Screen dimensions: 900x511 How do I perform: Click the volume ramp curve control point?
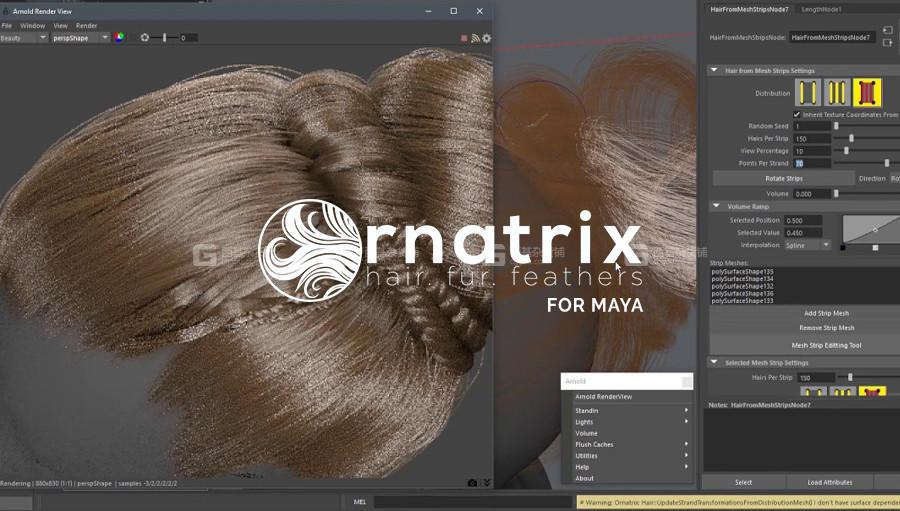[875, 230]
